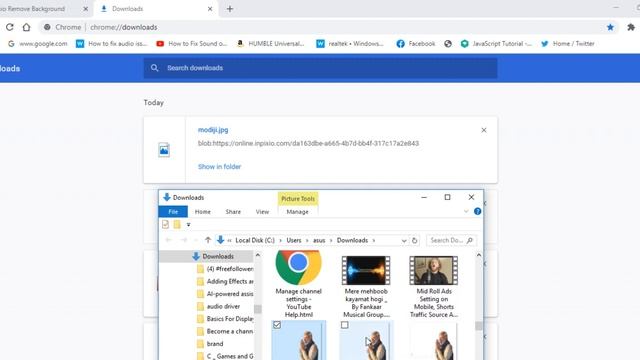The image size is (640, 360).
Task: Open realtek Windows bookmark
Action: [x=350, y=44]
